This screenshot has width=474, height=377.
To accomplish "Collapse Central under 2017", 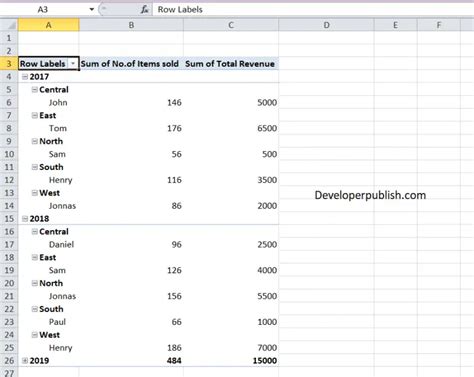I will click(34, 90).
